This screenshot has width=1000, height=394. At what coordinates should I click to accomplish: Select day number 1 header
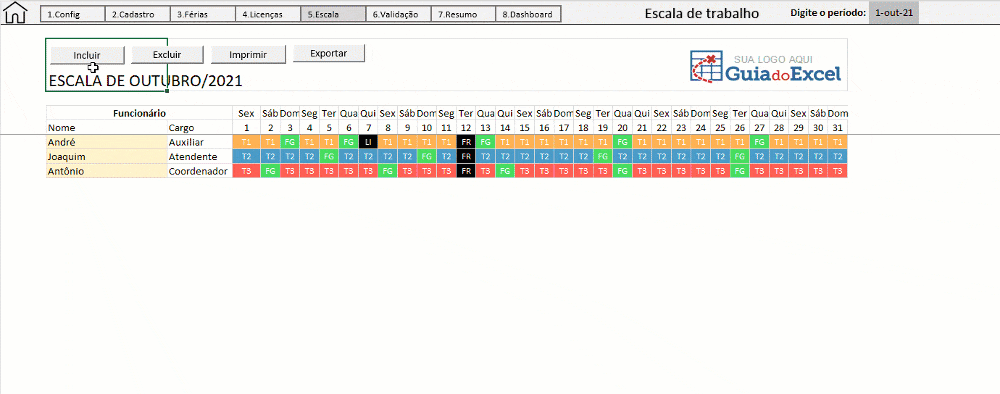click(246, 128)
